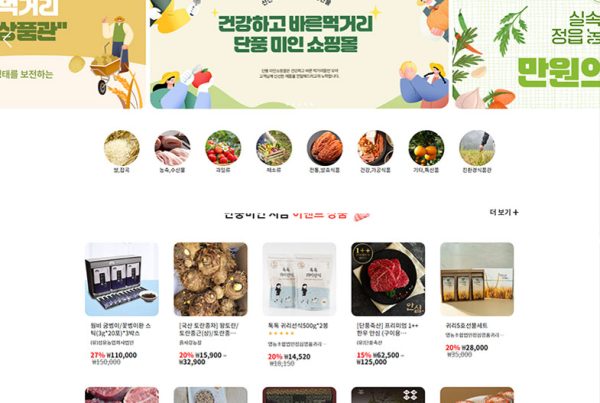Open the right green 만원 banner
This screenshot has width=600, height=403.
pos(527,54)
